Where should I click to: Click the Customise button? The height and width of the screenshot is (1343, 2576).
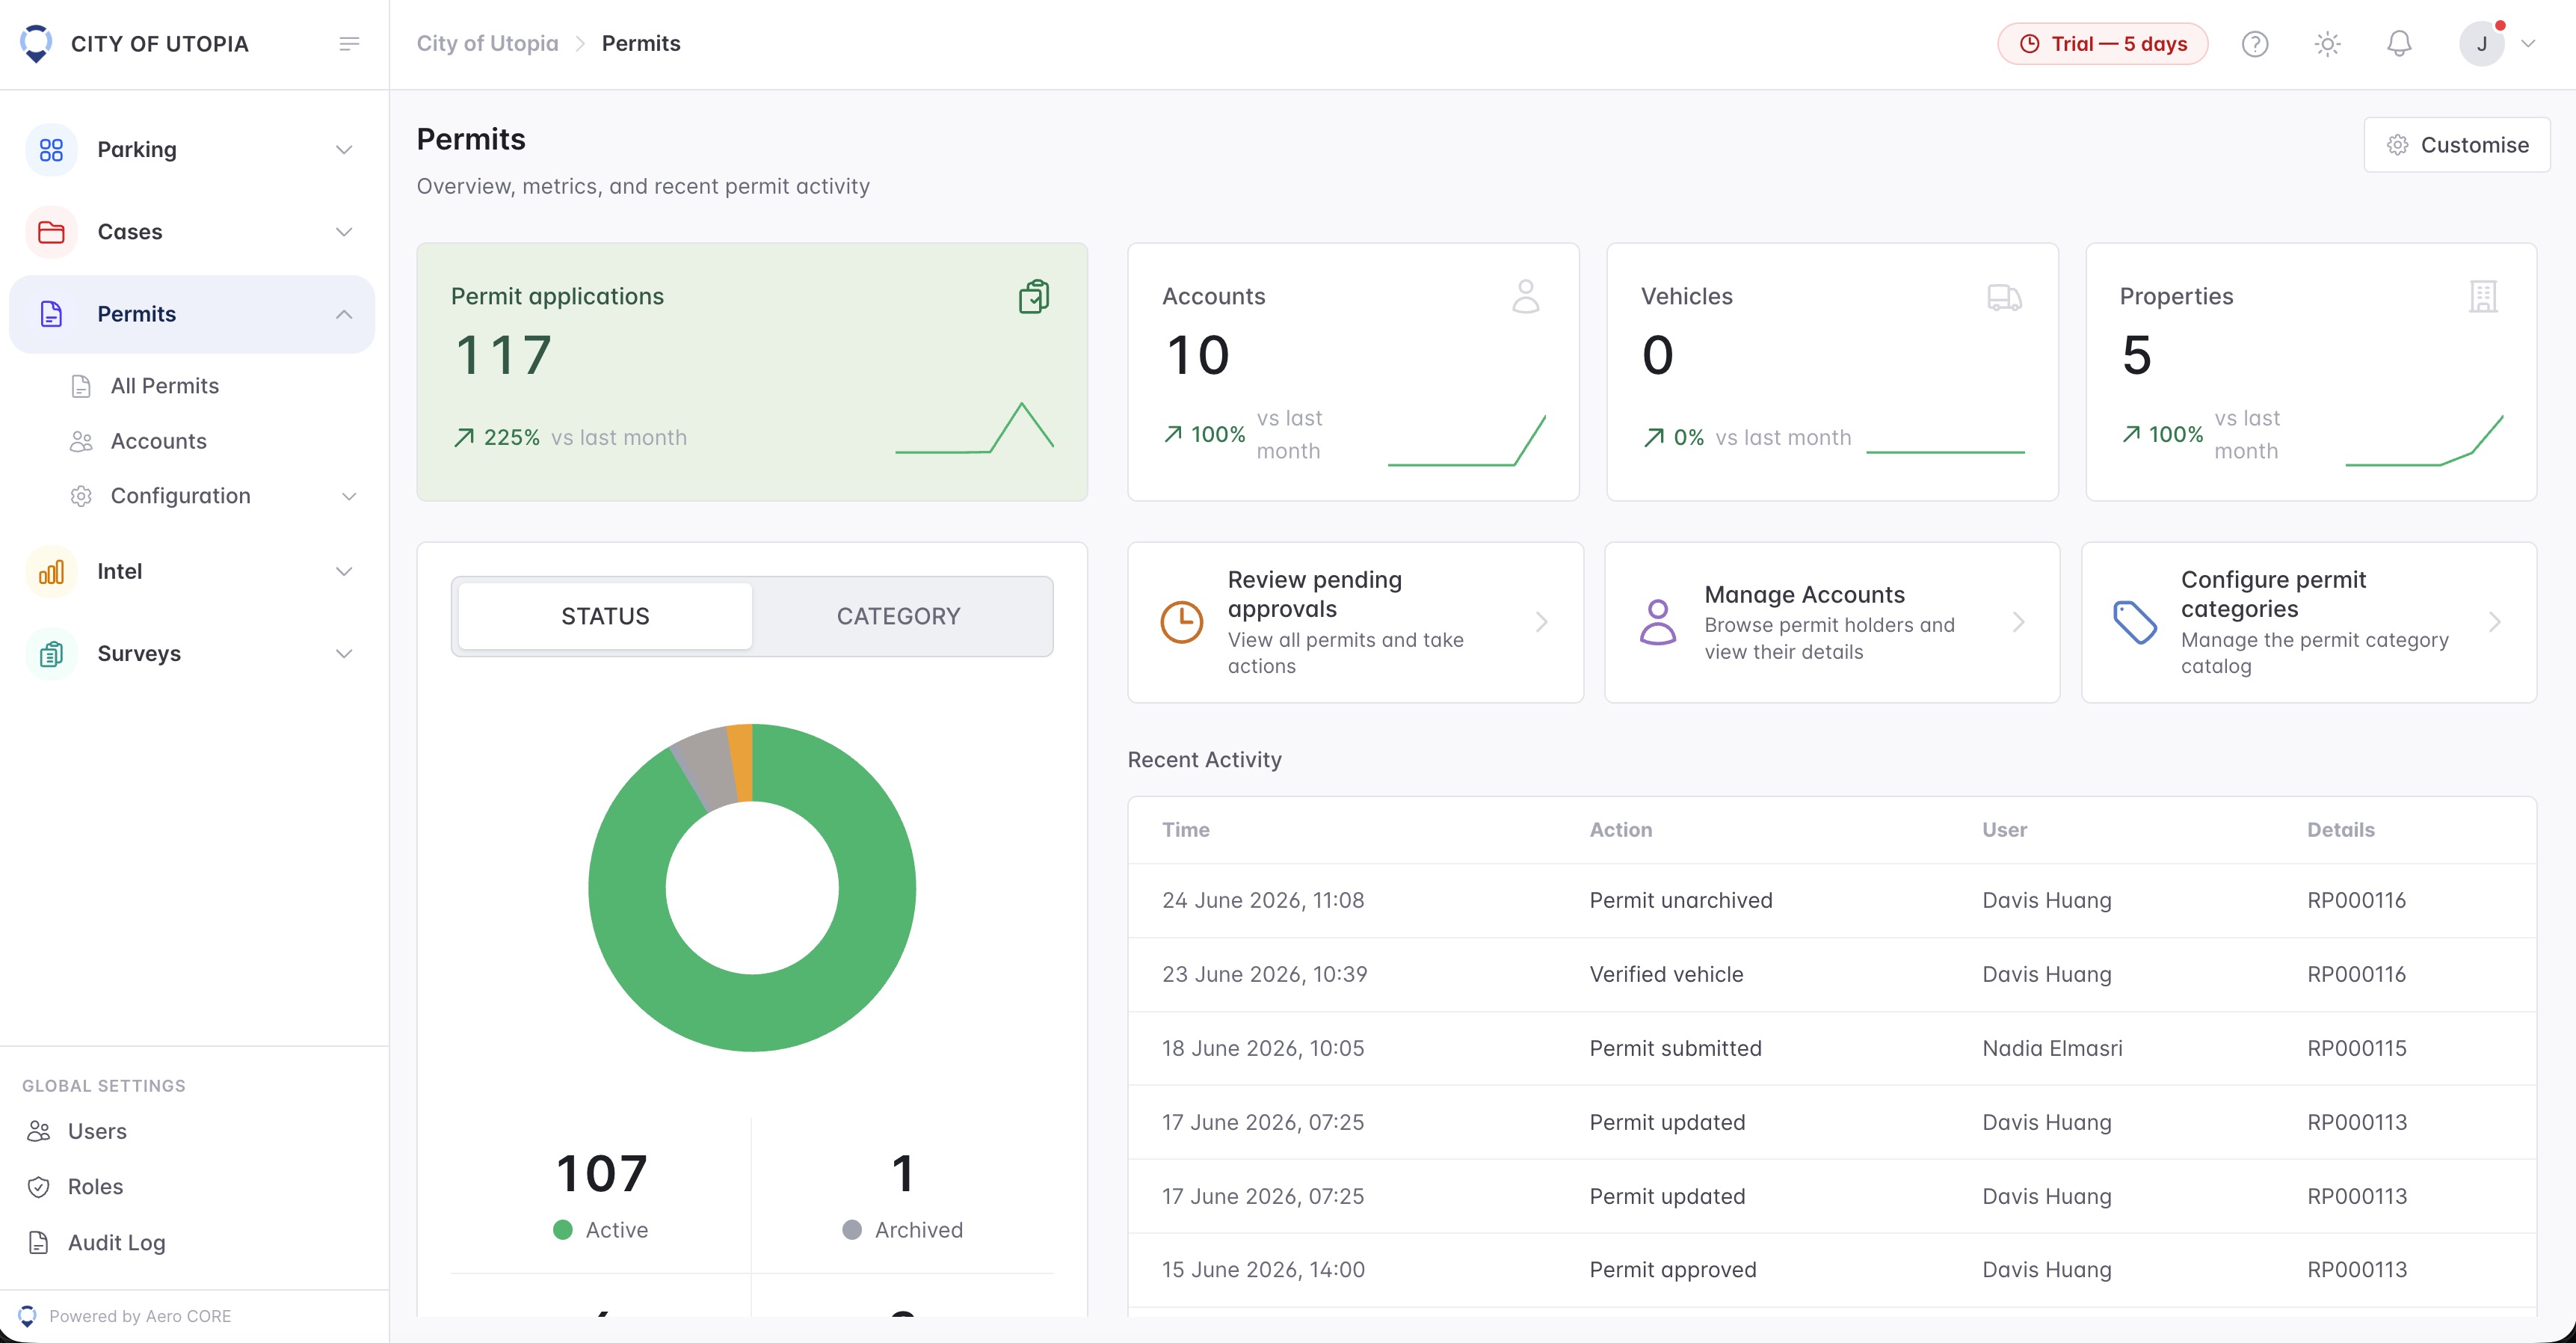2456,145
